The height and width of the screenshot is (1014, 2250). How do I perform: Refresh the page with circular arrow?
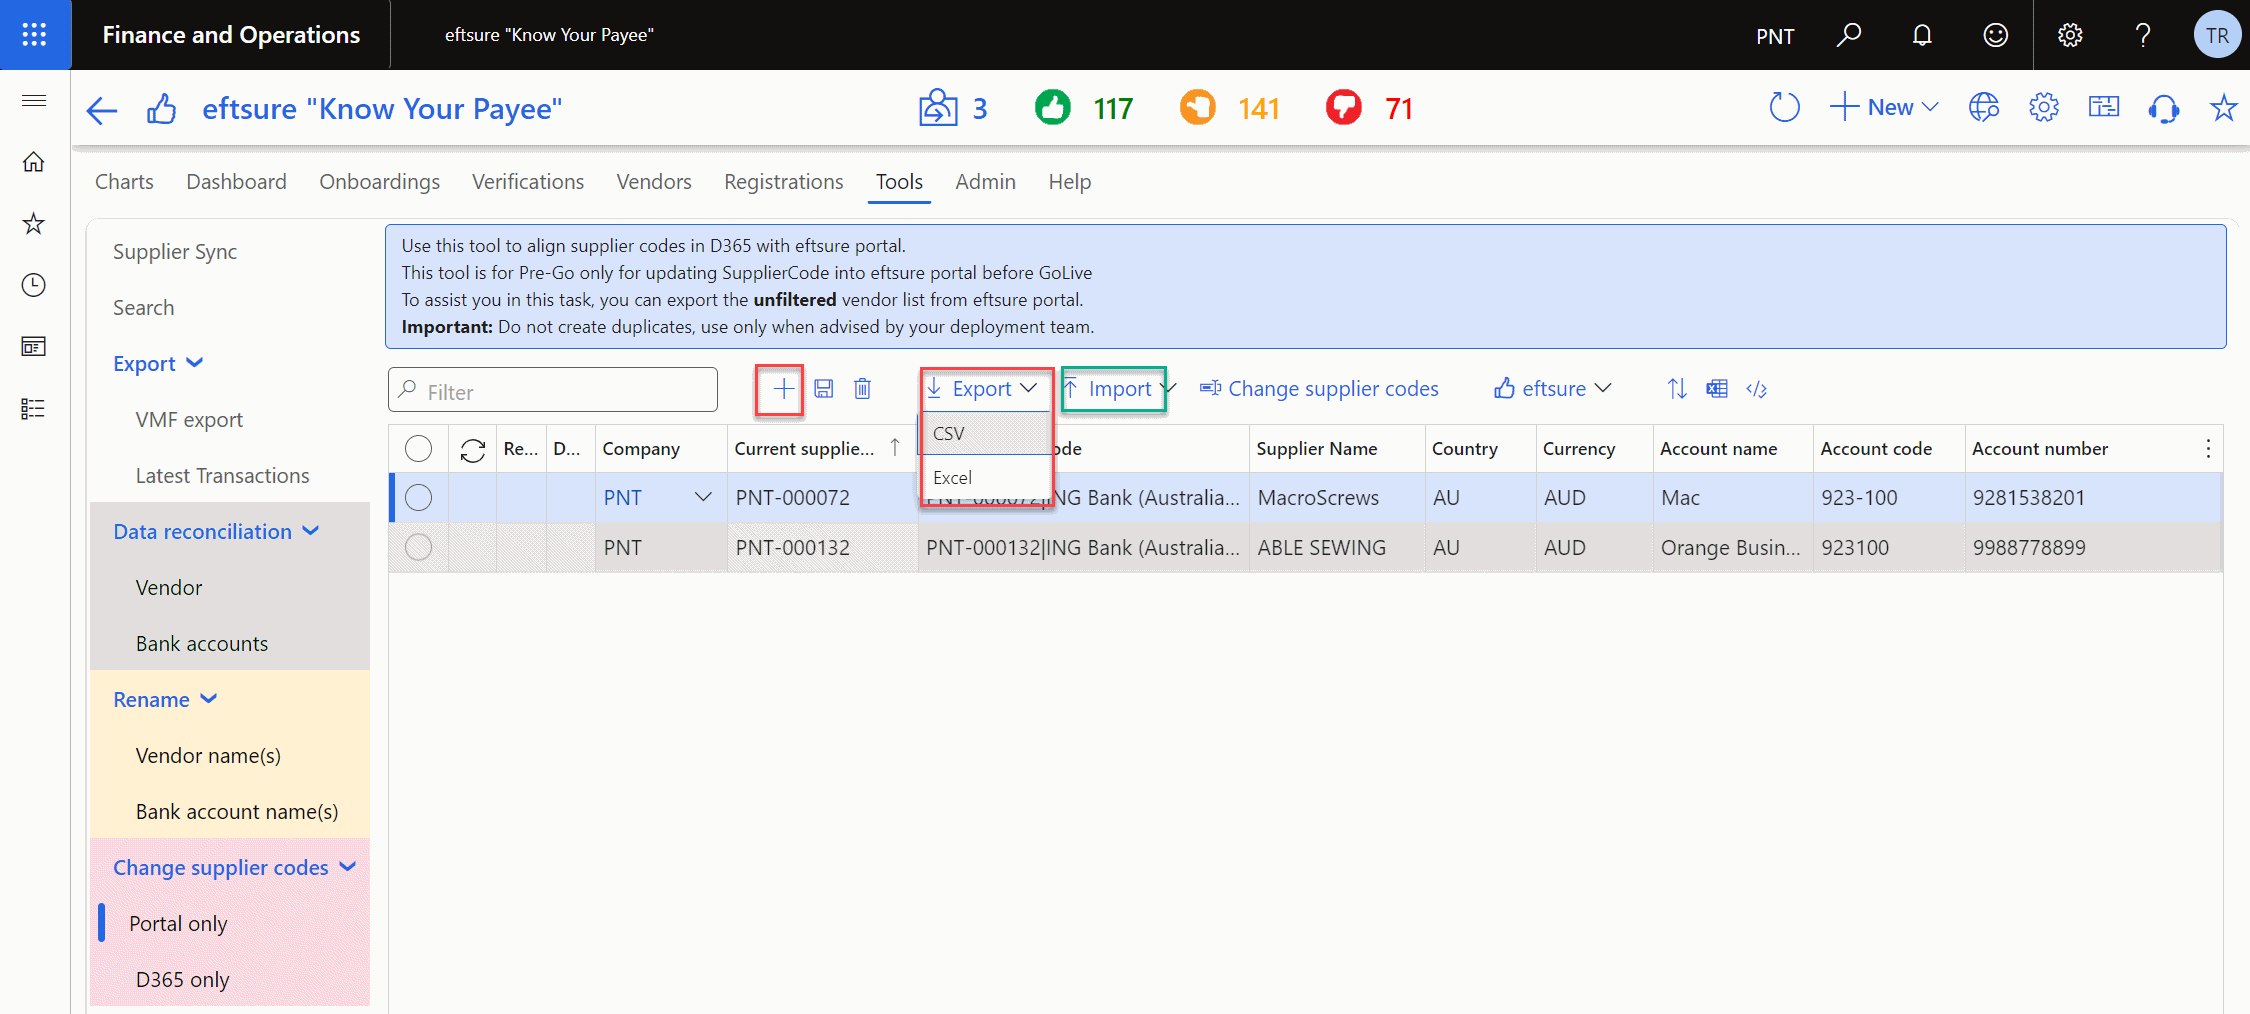[x=1785, y=107]
